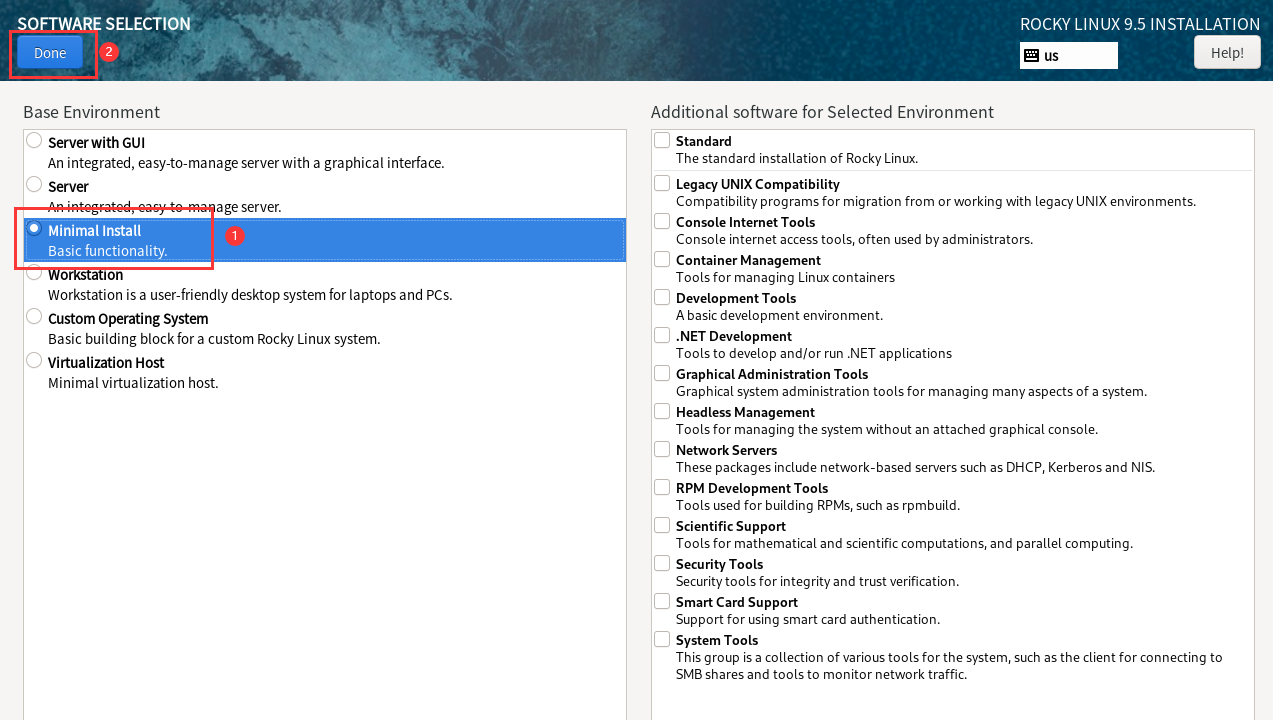The width and height of the screenshot is (1273, 720).
Task: Choose the Workstation radio button
Action: tap(34, 273)
